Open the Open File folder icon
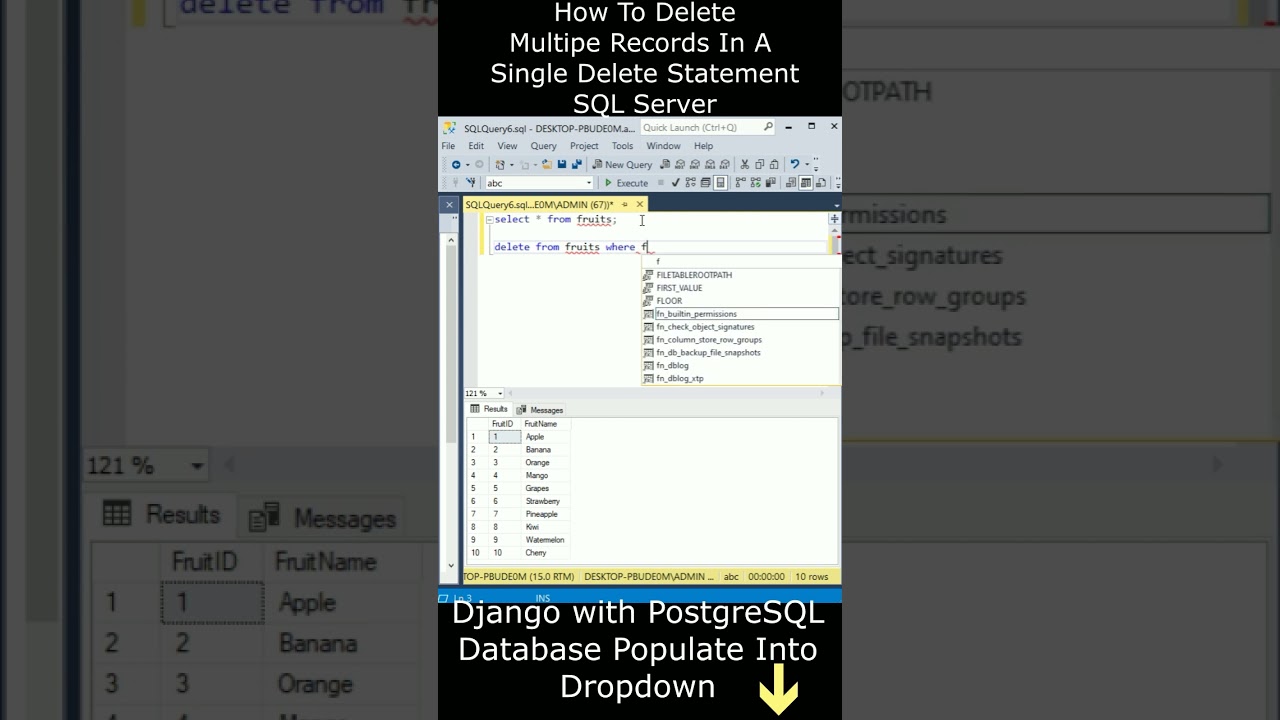Image resolution: width=1280 pixels, height=720 pixels. tap(547, 165)
